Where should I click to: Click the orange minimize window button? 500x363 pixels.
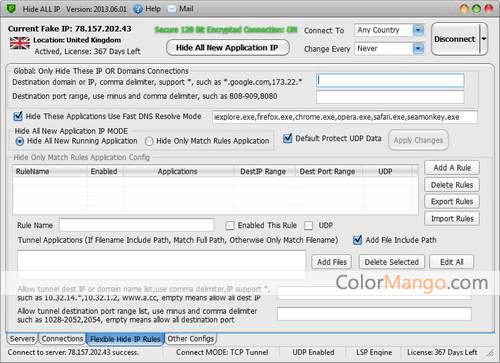coord(464,8)
